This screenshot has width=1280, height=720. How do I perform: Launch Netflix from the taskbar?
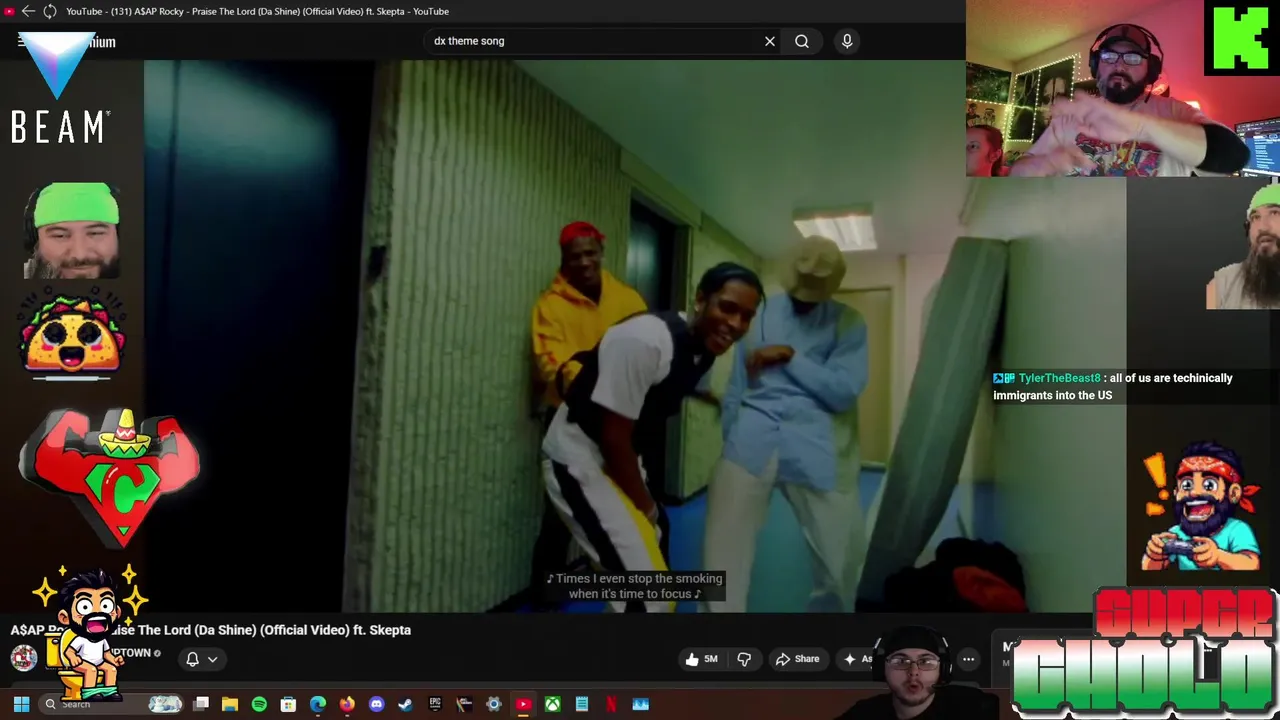(x=611, y=704)
